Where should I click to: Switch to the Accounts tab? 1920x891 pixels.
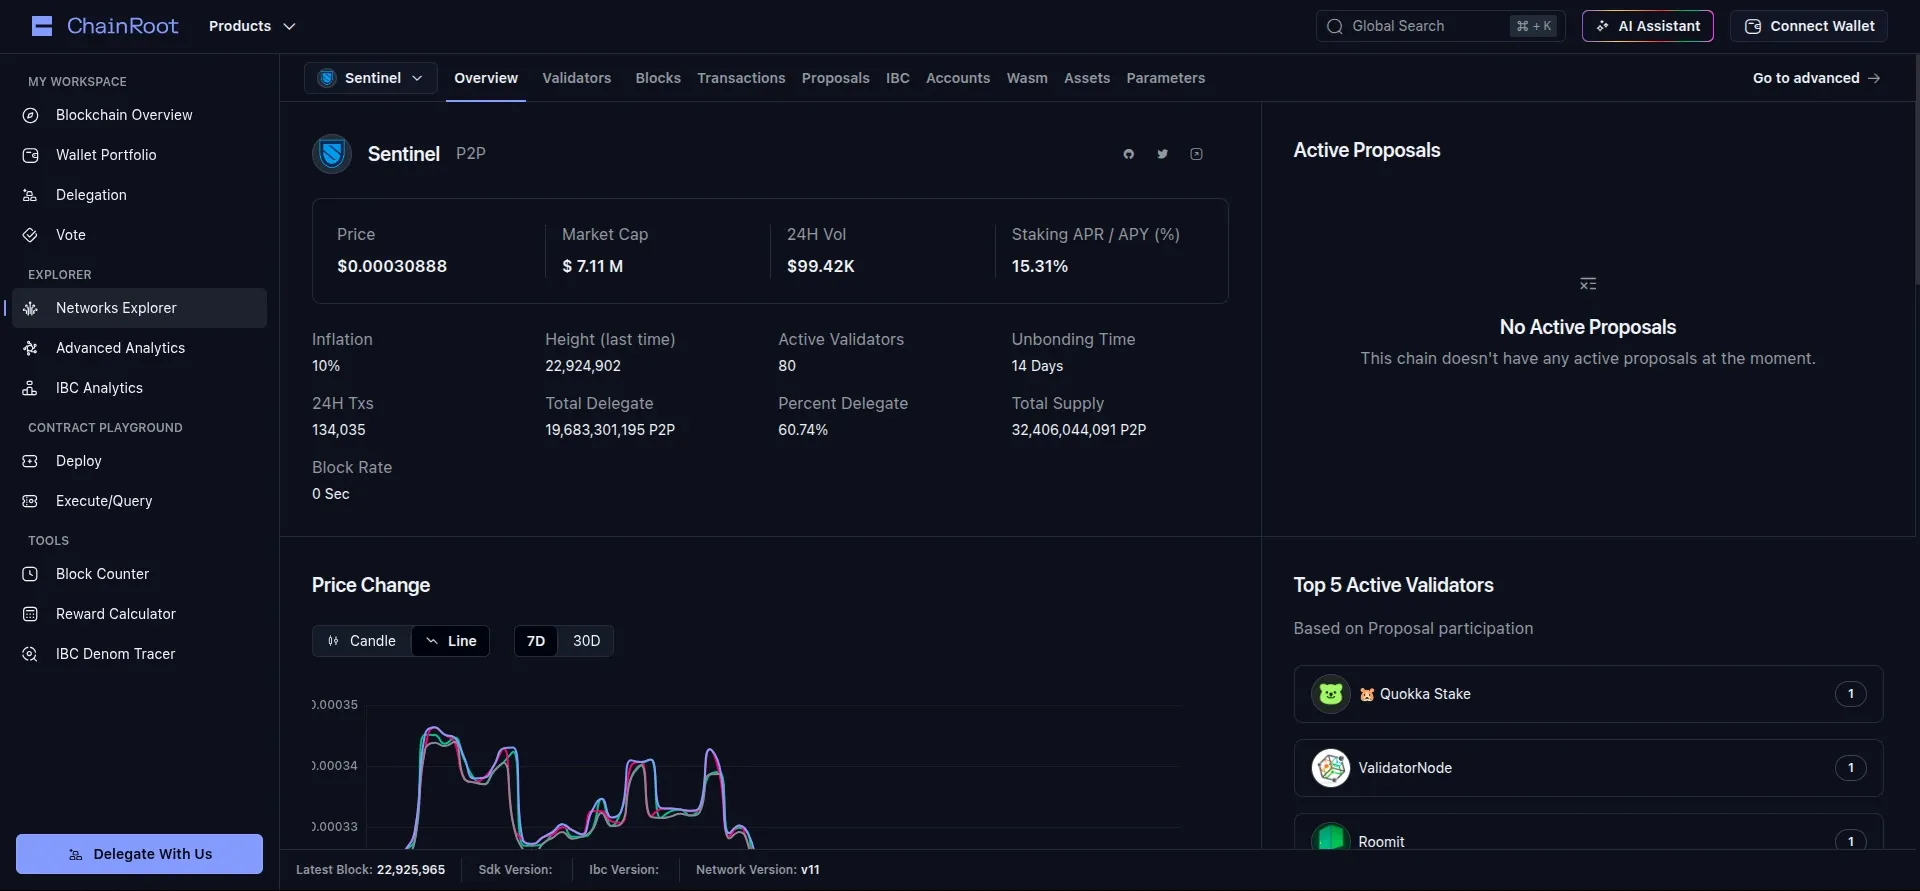click(958, 78)
